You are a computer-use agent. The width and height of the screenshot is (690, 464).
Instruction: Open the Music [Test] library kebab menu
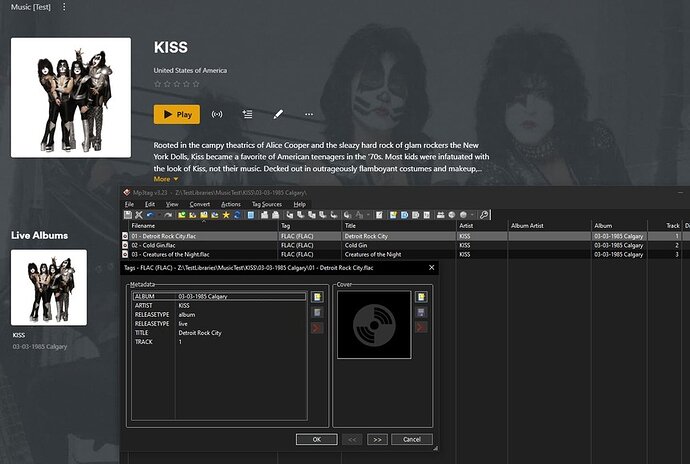coord(64,7)
